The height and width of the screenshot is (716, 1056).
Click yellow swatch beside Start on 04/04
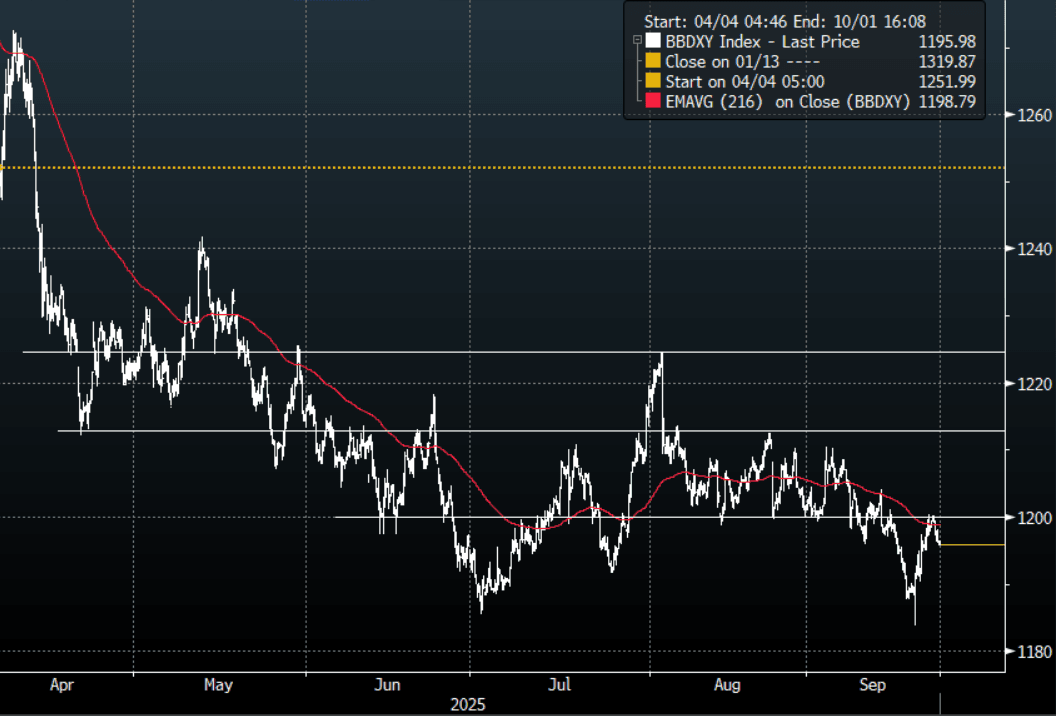[x=653, y=81]
